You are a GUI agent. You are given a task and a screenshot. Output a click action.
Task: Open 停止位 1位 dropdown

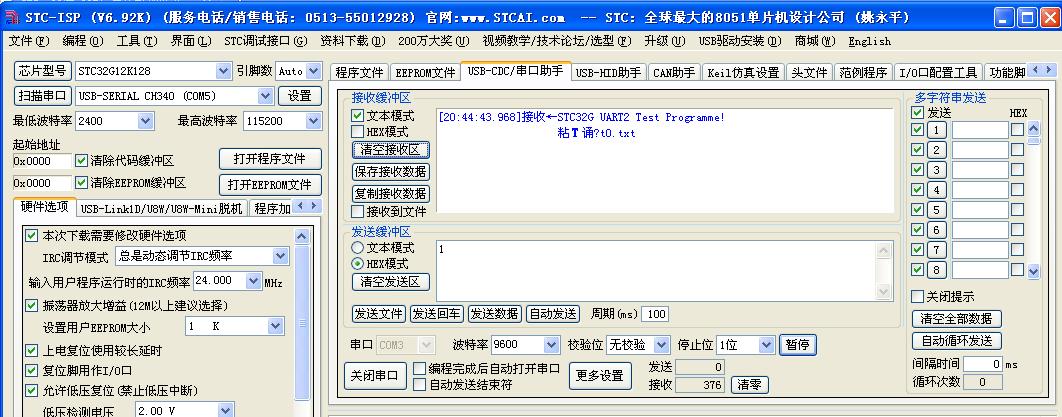[x=766, y=345]
